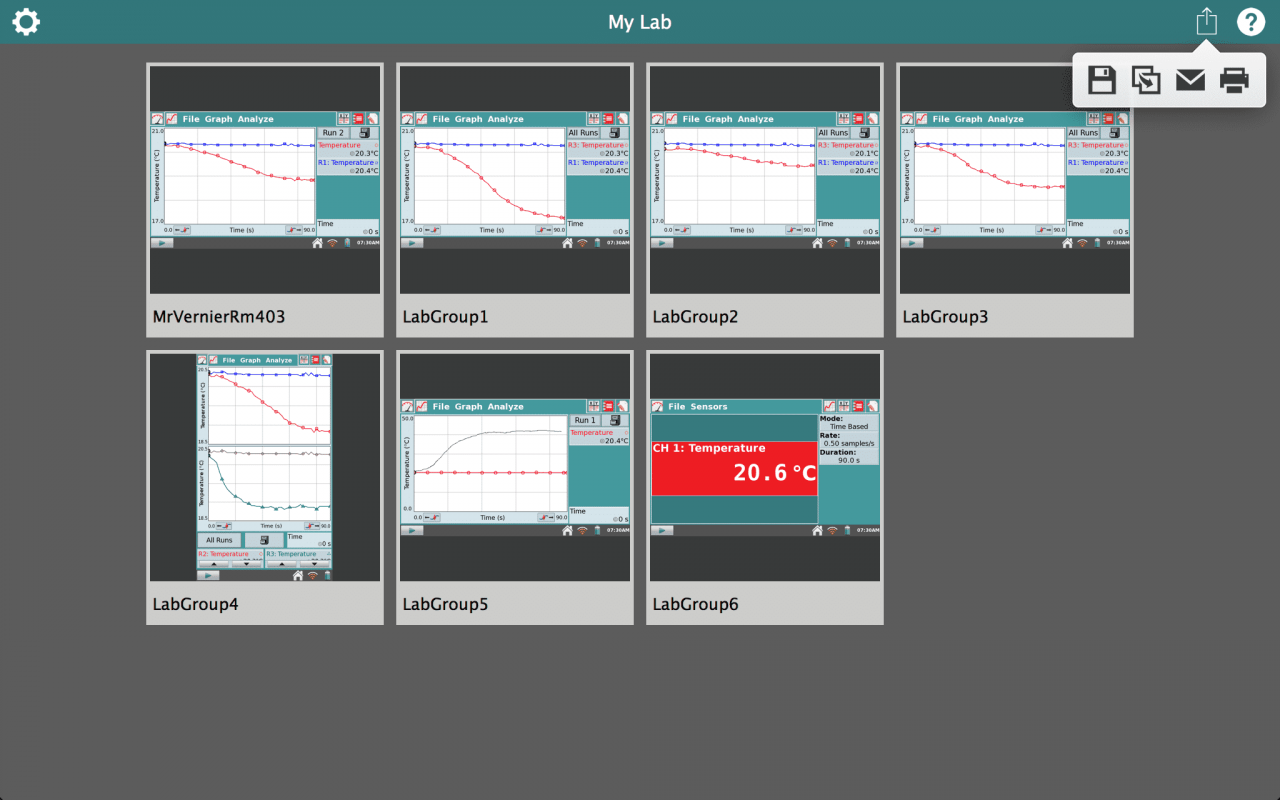This screenshot has height=800, width=1280.
Task: Tap the Home icon on LabGroup6 status bar
Action: pyautogui.click(x=818, y=530)
